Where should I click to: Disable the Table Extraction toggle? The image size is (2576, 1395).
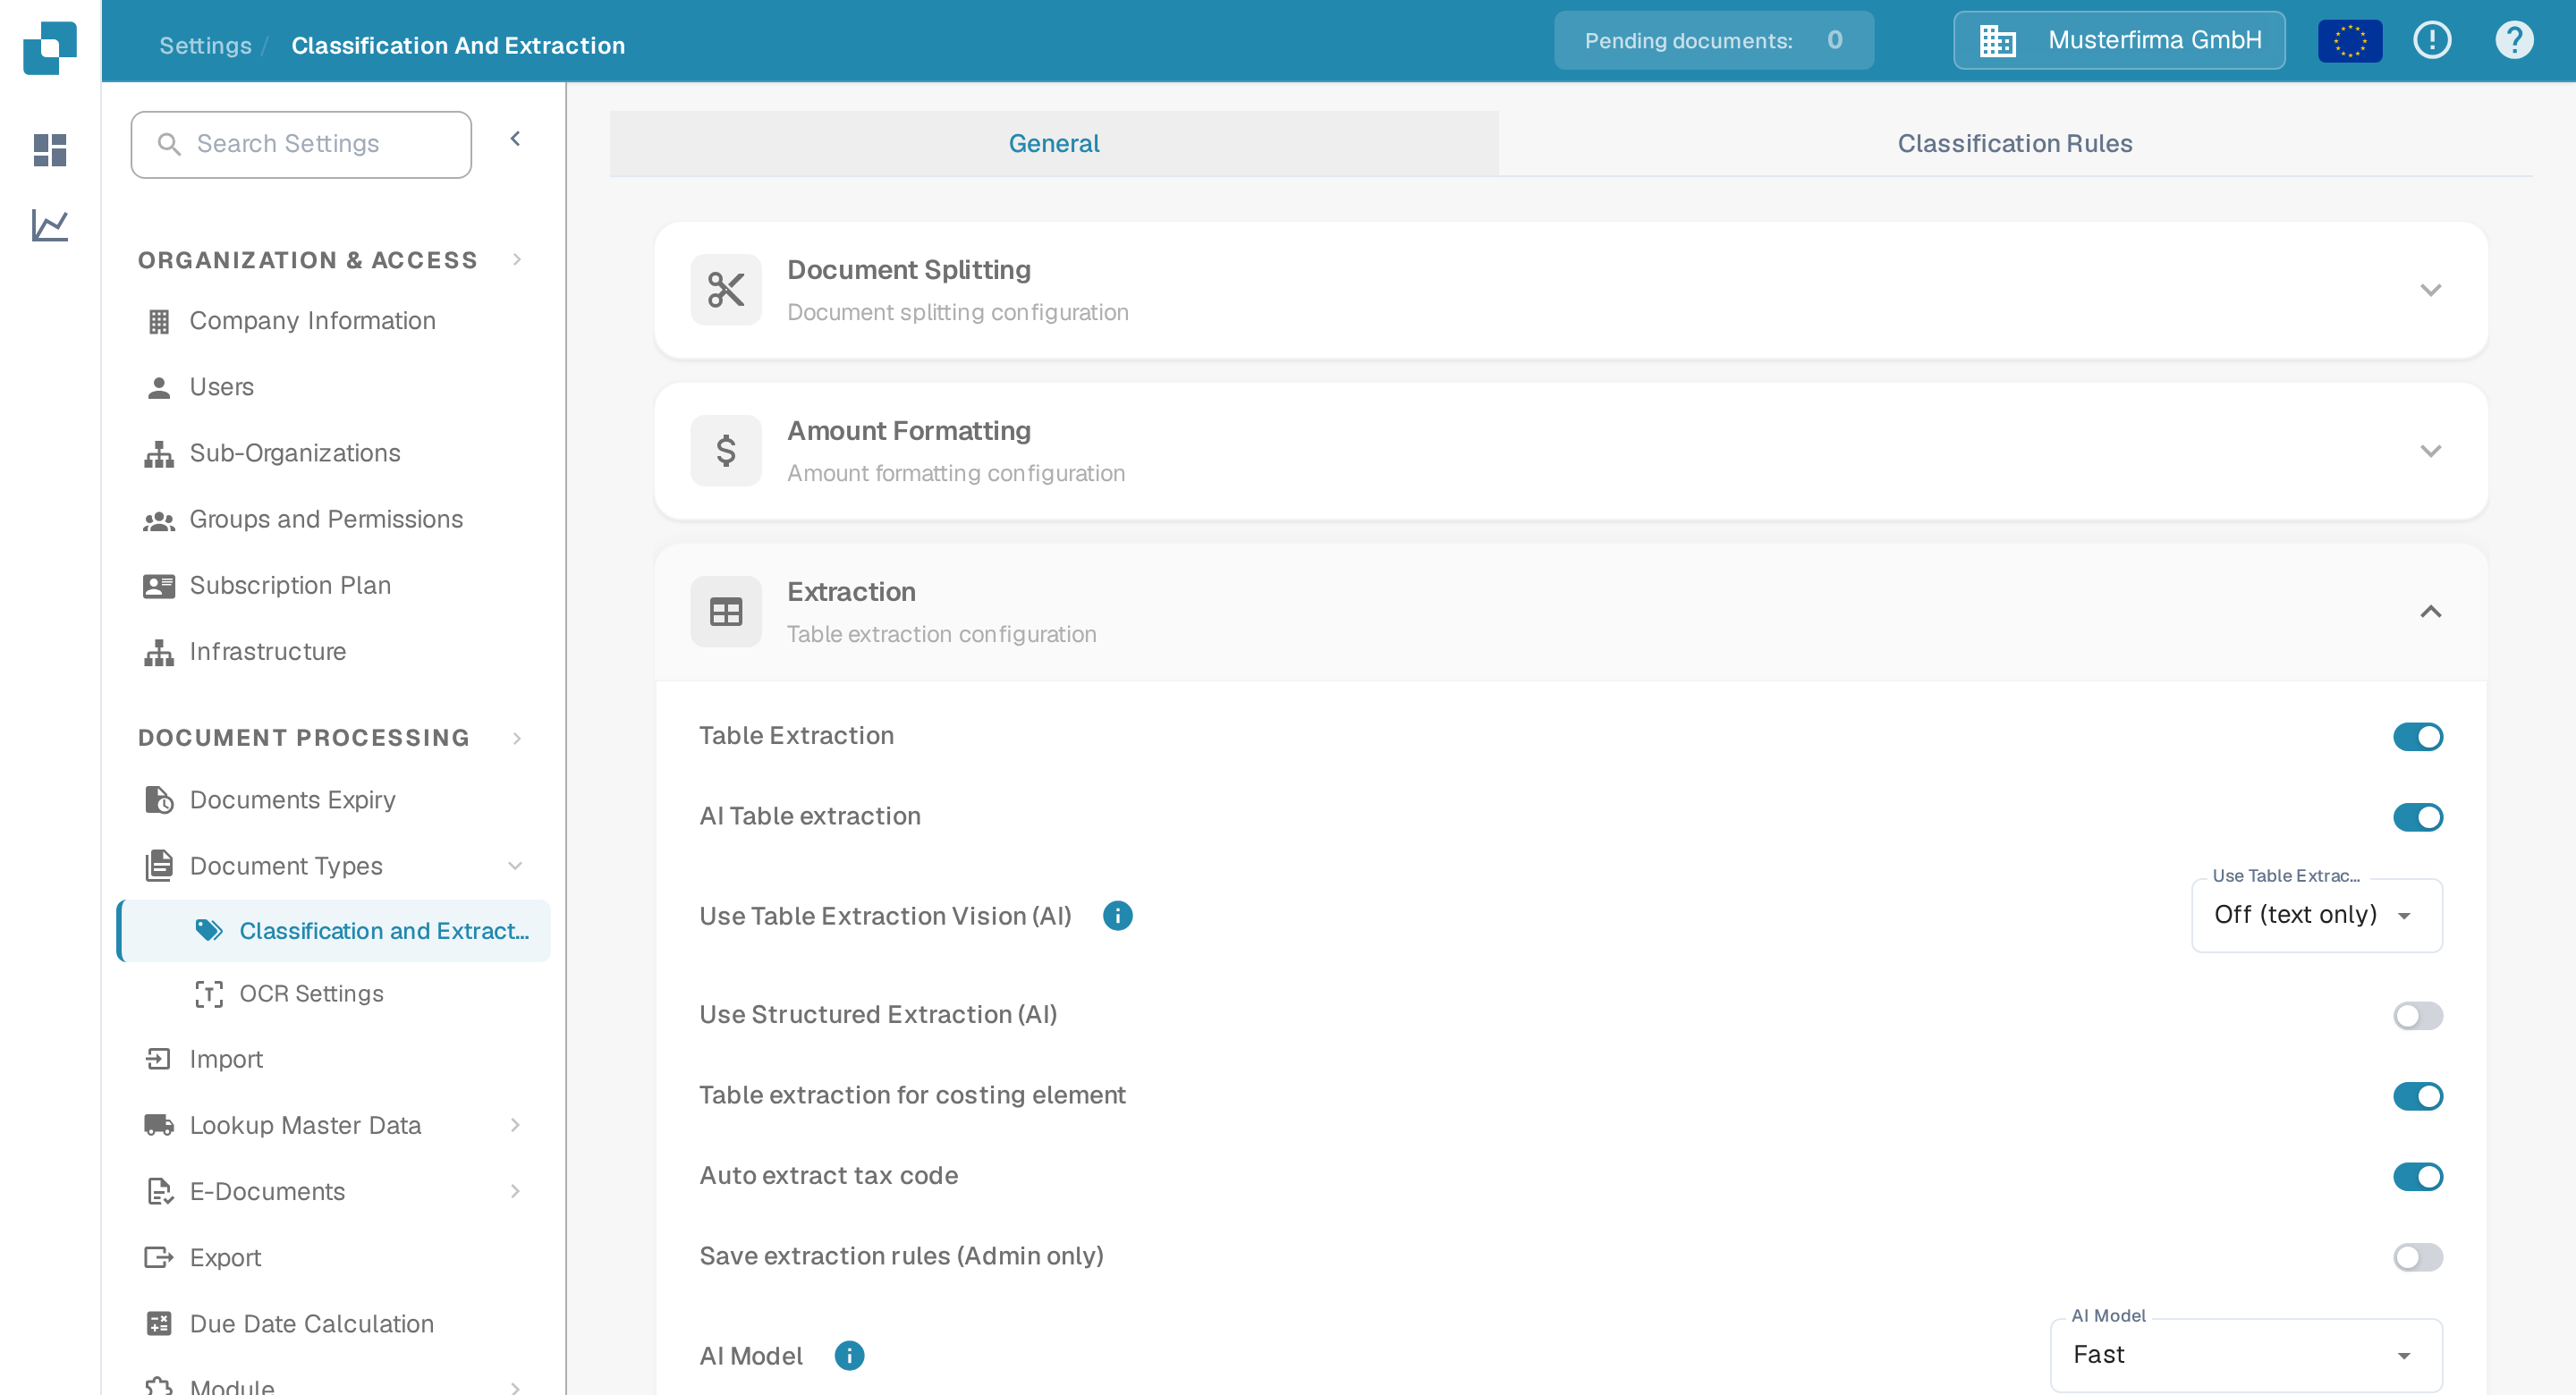tap(2418, 737)
